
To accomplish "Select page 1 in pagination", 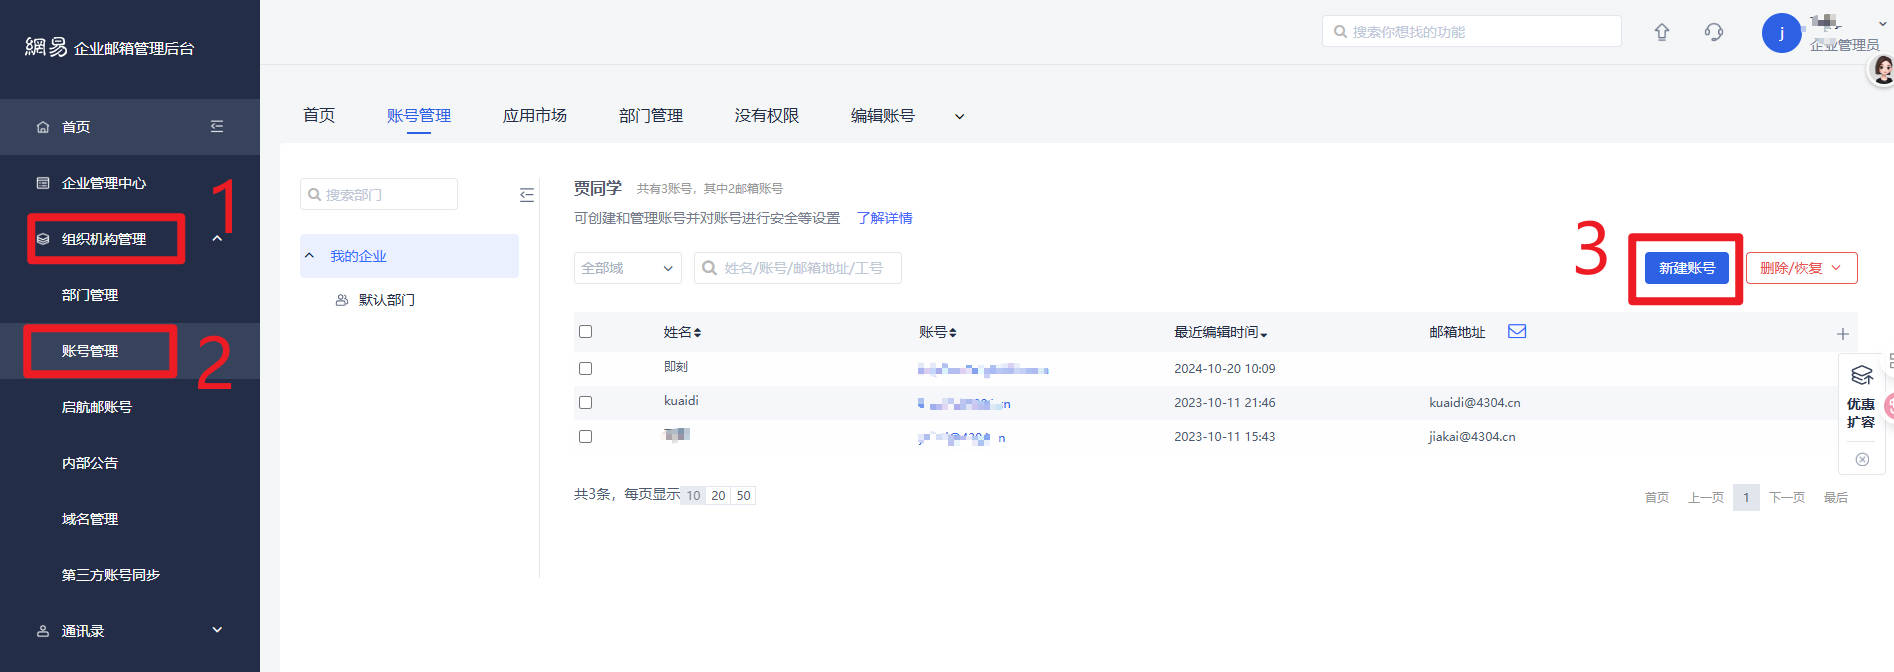I will point(1746,497).
